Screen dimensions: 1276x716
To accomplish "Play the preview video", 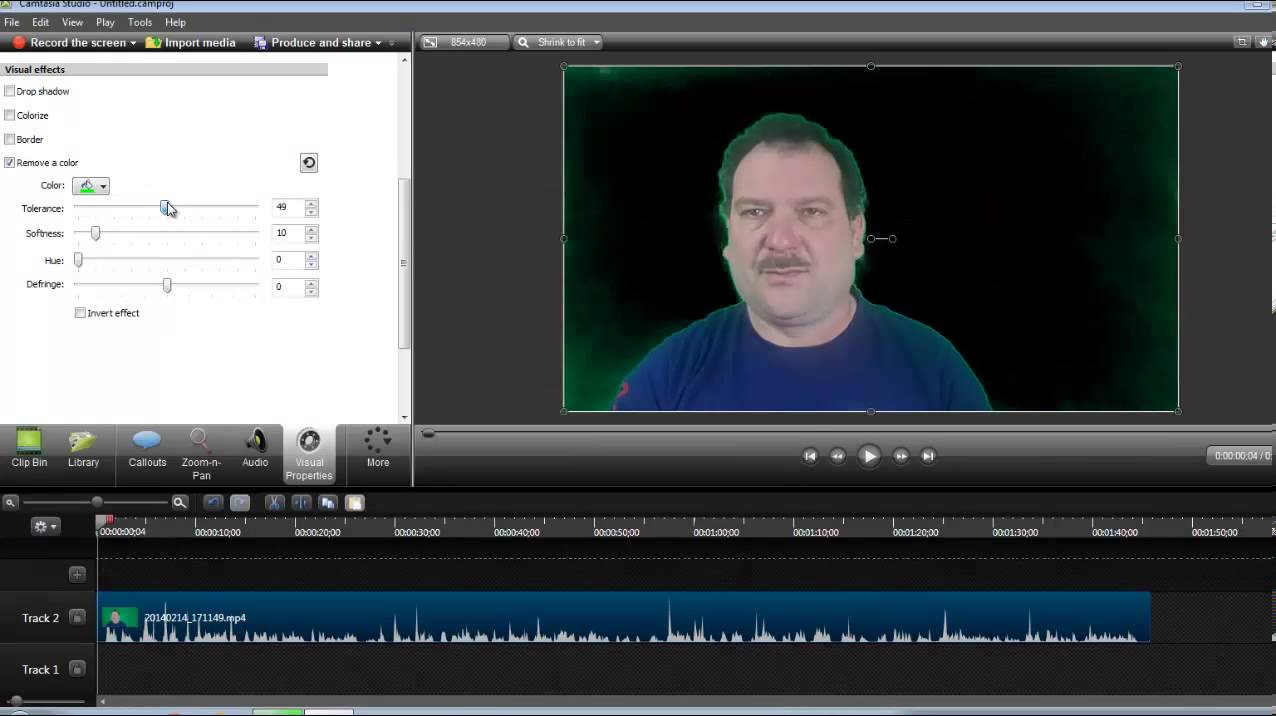I will tap(869, 456).
